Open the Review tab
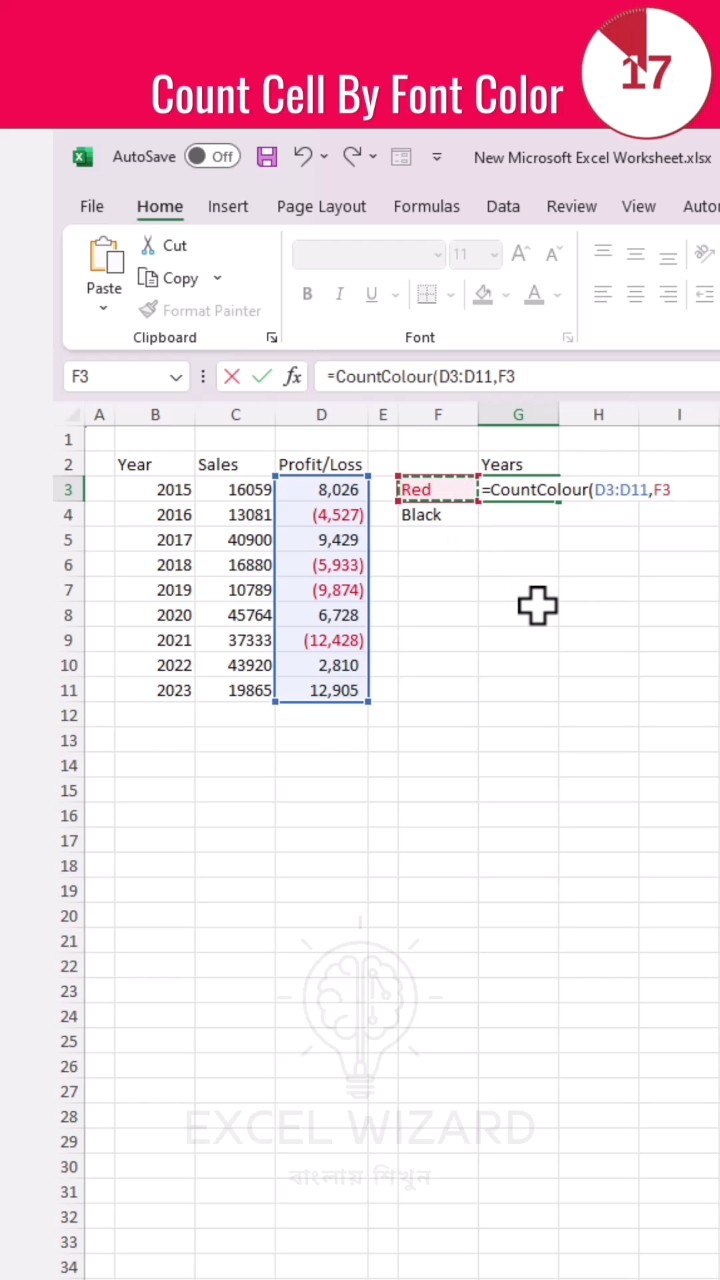Screen dimensions: 720x1280 coord(572,206)
